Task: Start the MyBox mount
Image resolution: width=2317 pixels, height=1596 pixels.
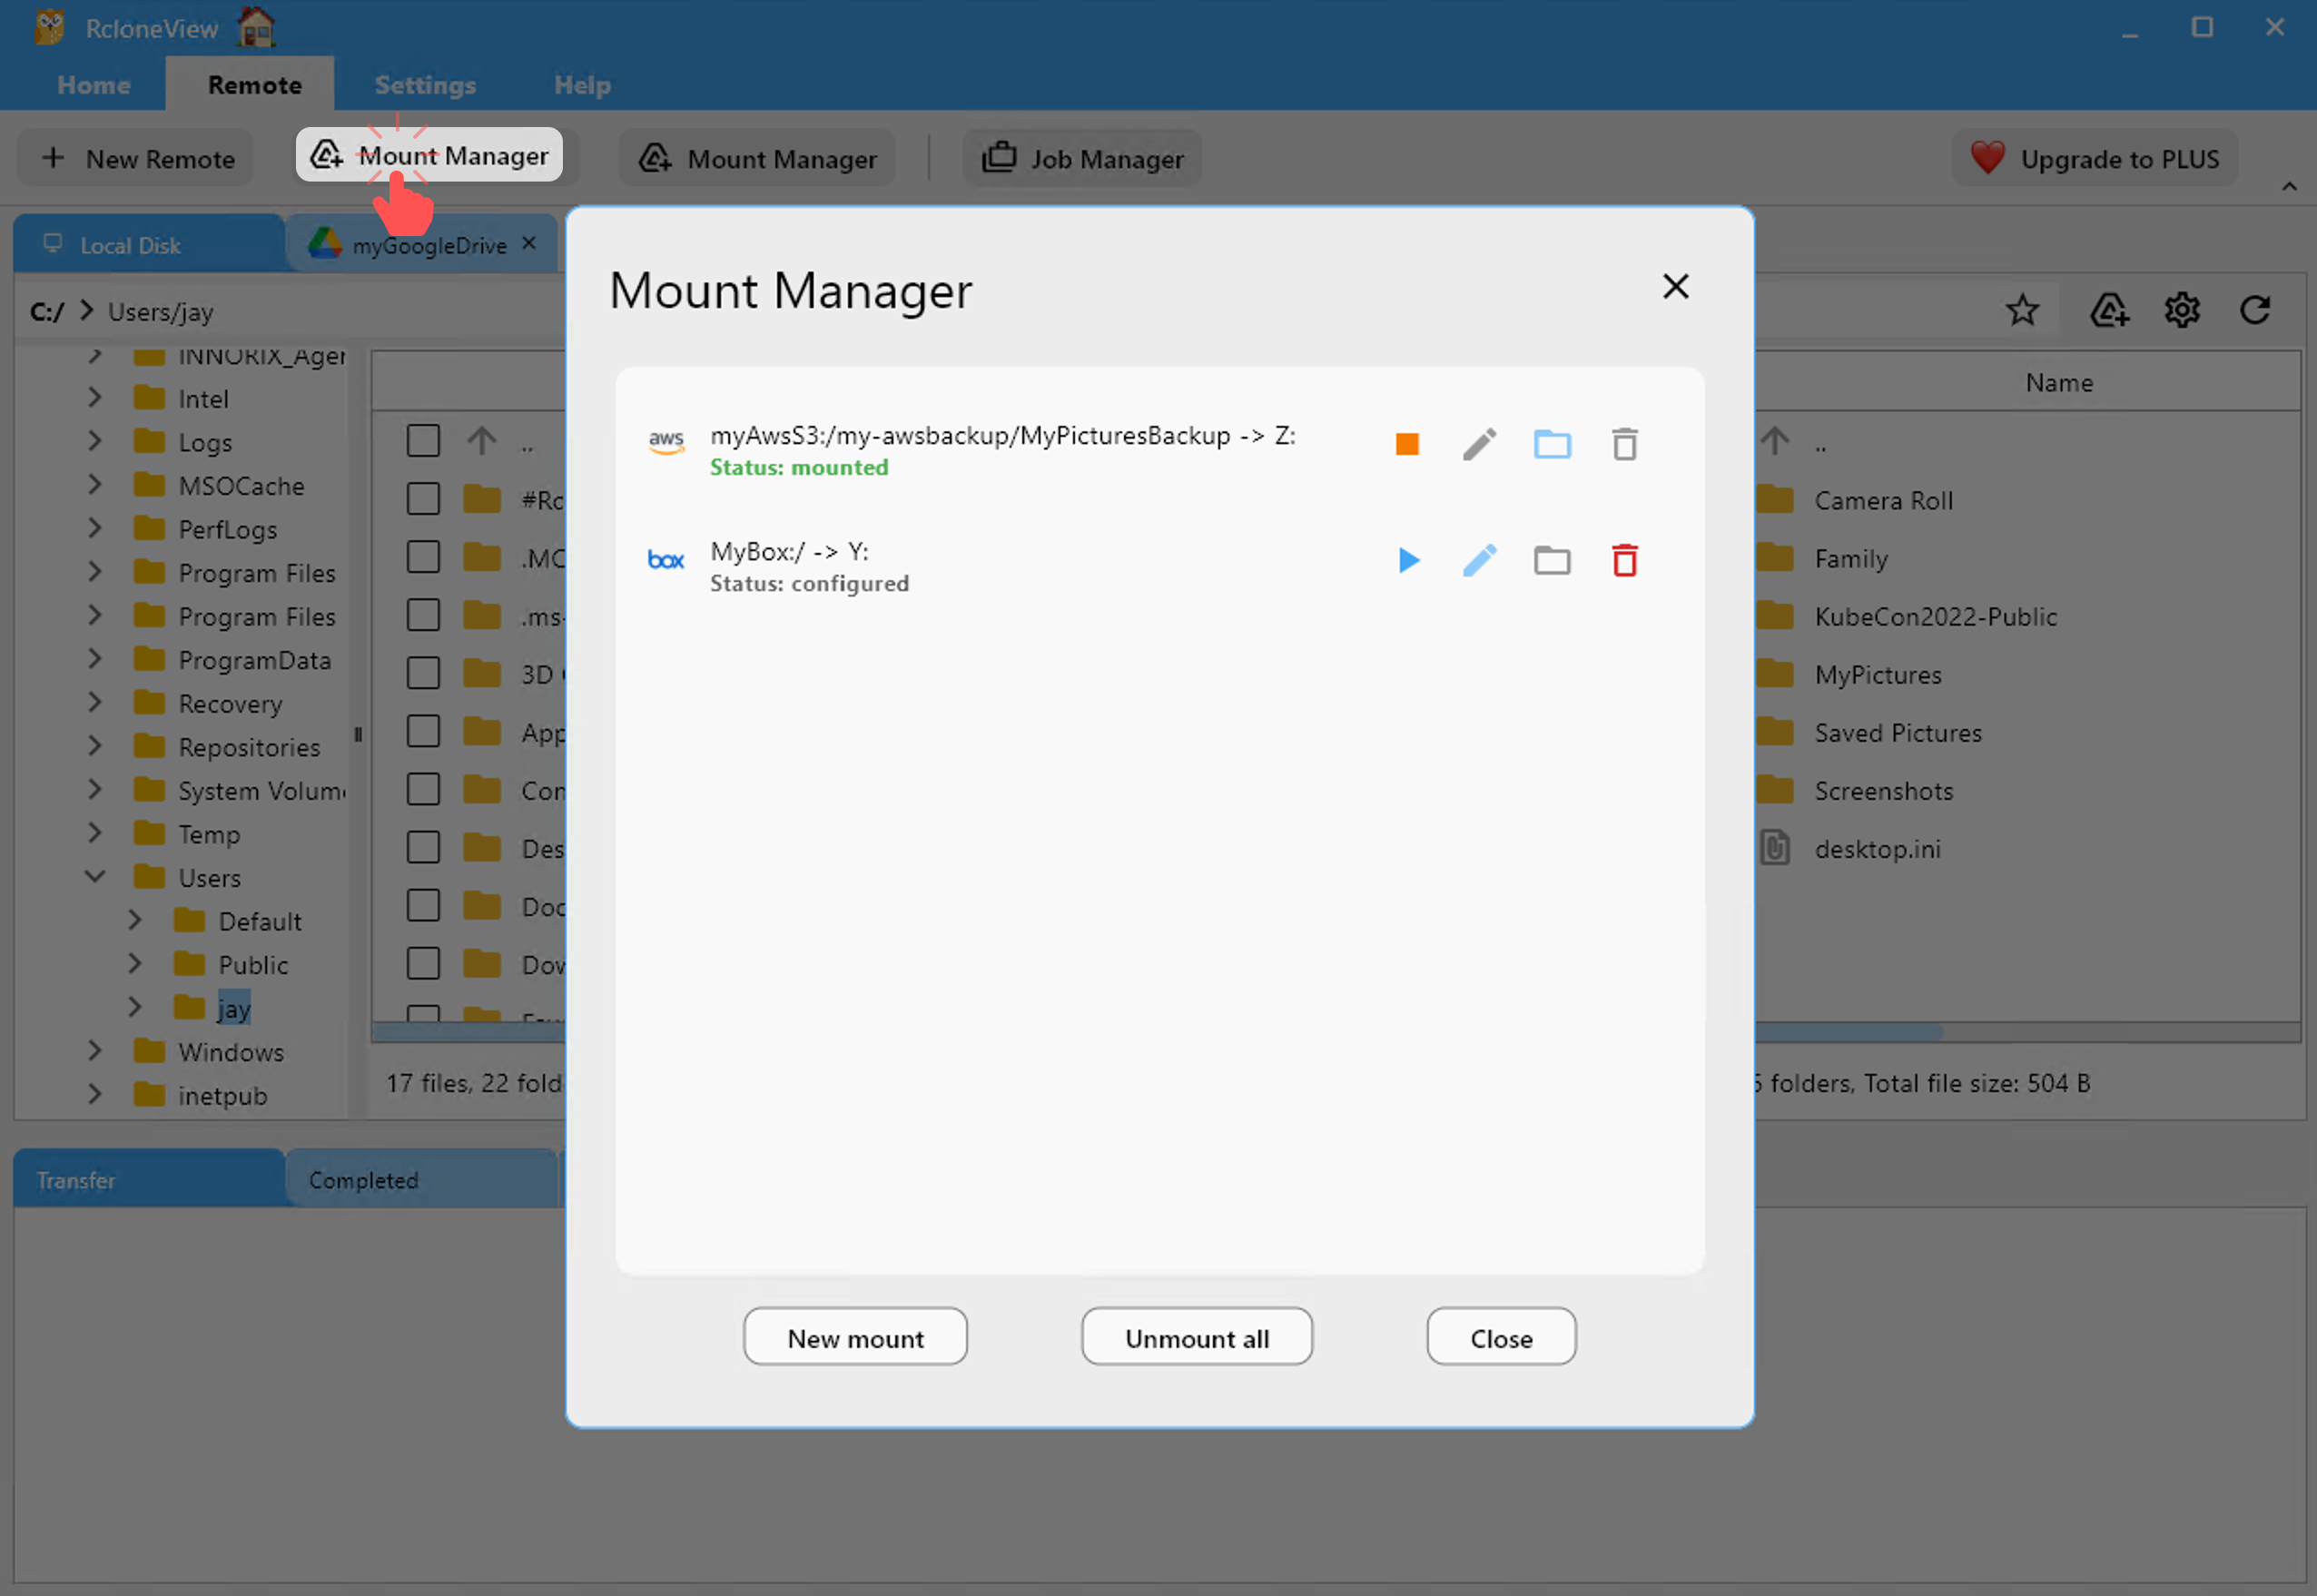Action: pyautogui.click(x=1409, y=560)
